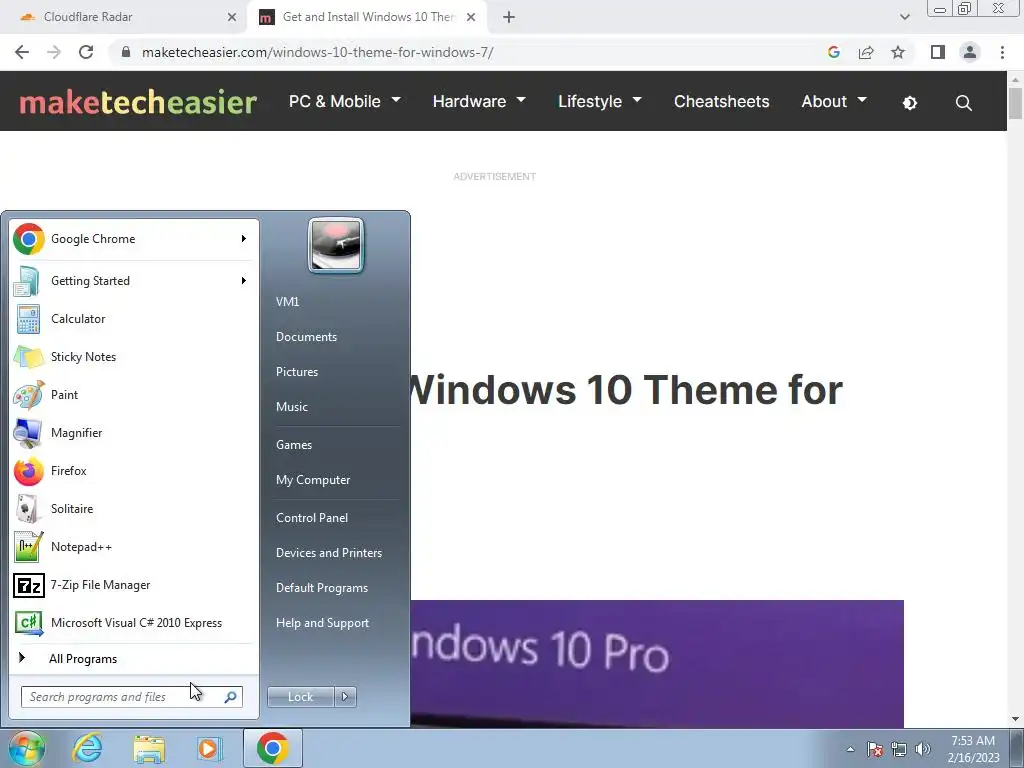Open the Lifestyle dropdown menu

(600, 101)
